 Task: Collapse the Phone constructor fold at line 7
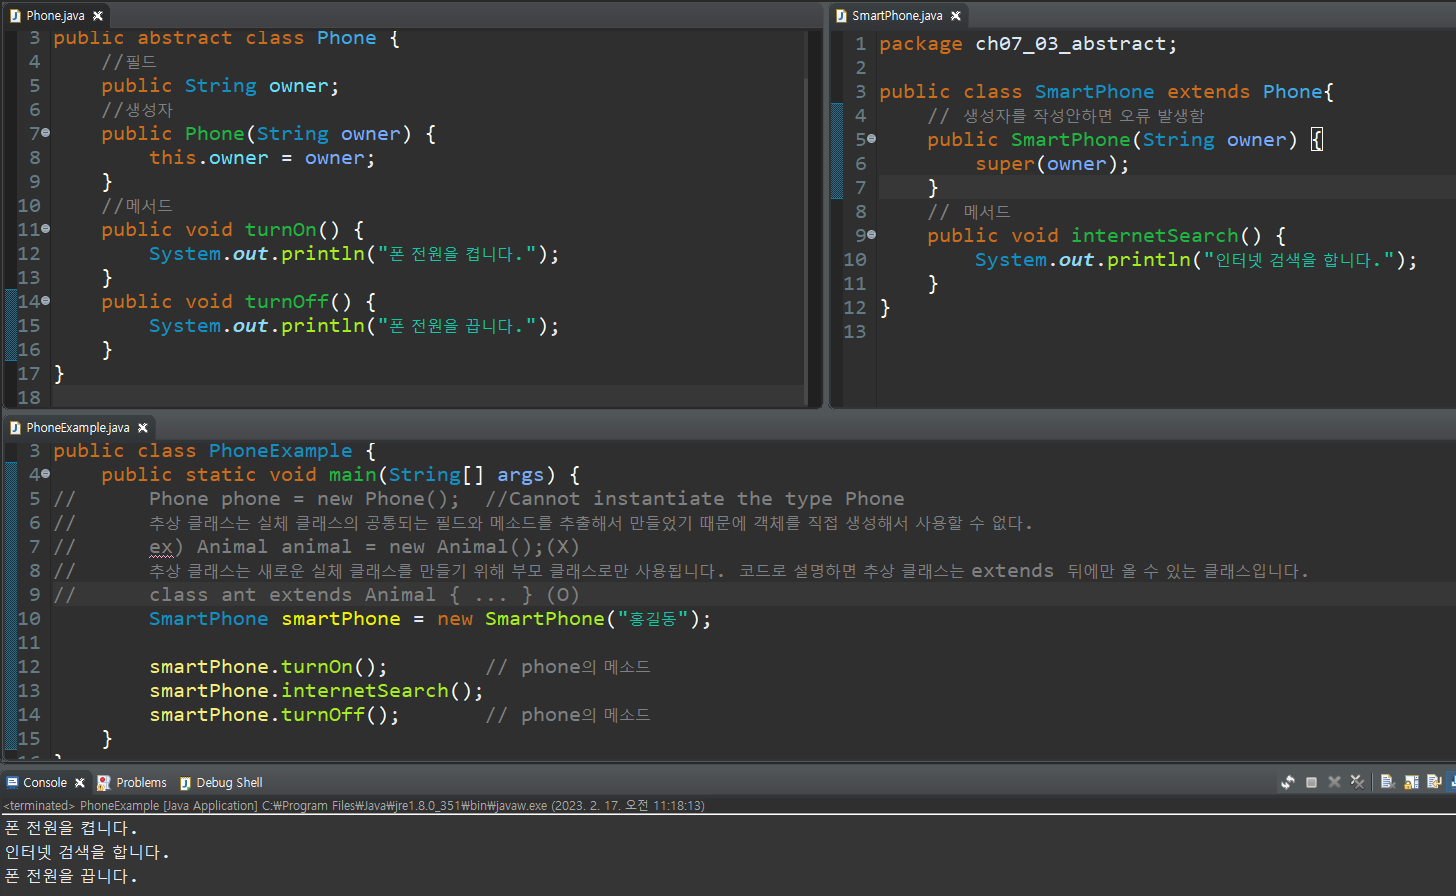click(x=45, y=133)
